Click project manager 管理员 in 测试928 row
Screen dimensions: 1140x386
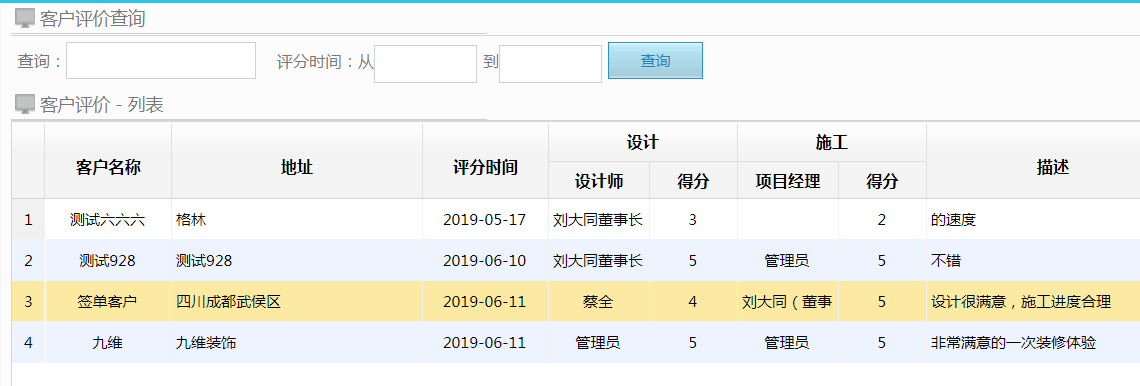pos(787,260)
